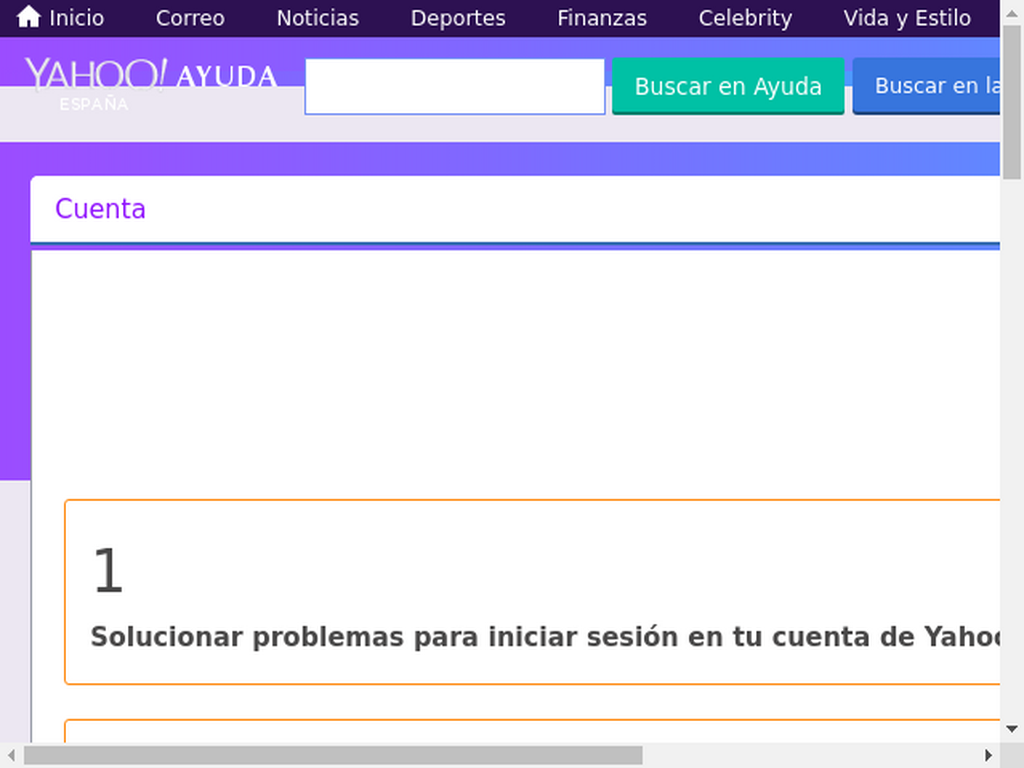Open the Deportes section
Screen dimensions: 1024x768
[x=458, y=18]
